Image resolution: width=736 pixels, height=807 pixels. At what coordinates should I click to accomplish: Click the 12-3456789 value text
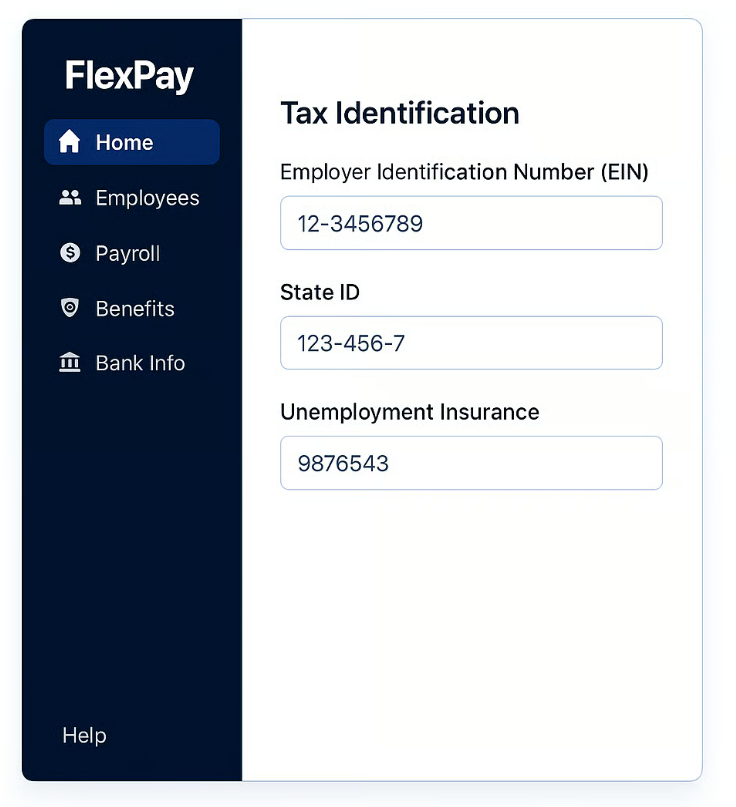[x=360, y=224]
